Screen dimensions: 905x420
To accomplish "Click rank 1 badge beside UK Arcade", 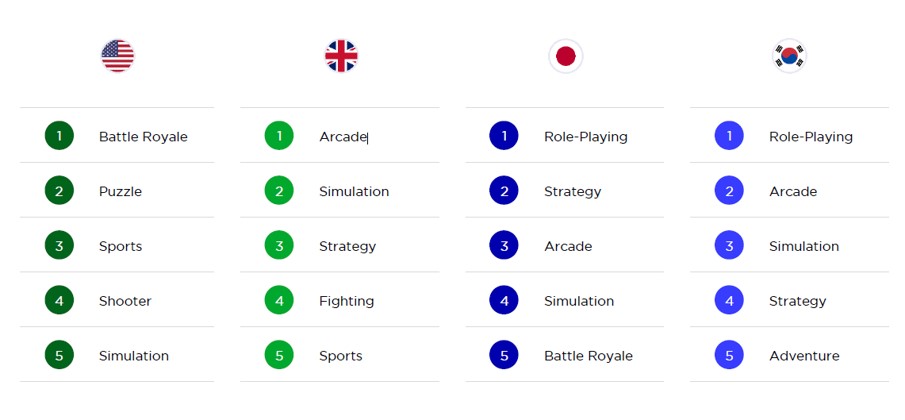I will coord(279,136).
